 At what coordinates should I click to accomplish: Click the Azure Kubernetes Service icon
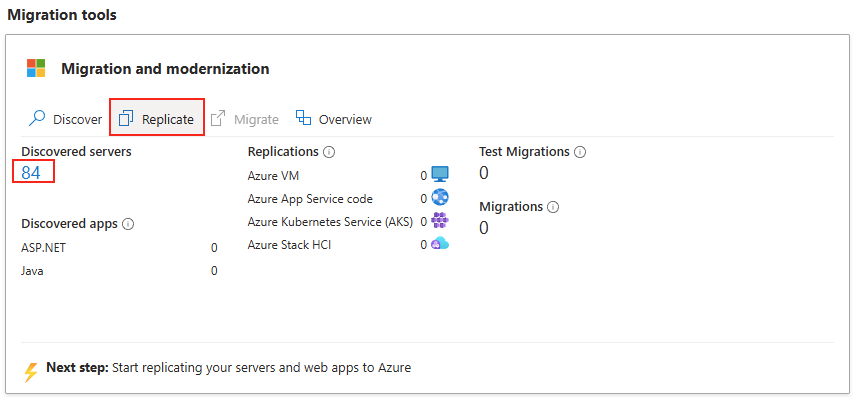coord(440,221)
